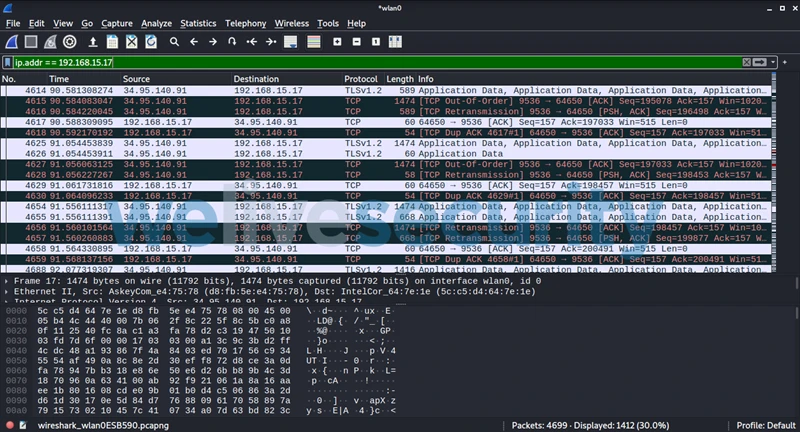Open the Telephony menu
The height and width of the screenshot is (432, 800).
point(245,23)
